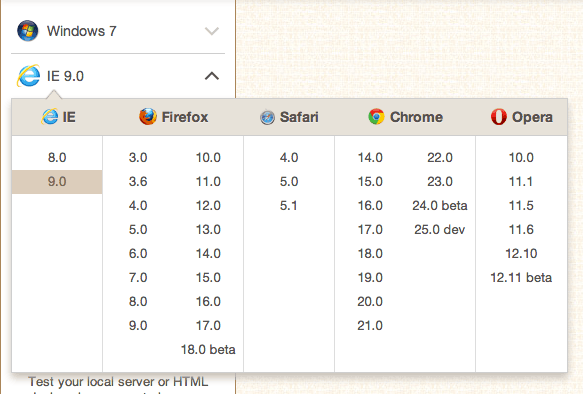Choose Firefox version 15.0

(x=208, y=278)
